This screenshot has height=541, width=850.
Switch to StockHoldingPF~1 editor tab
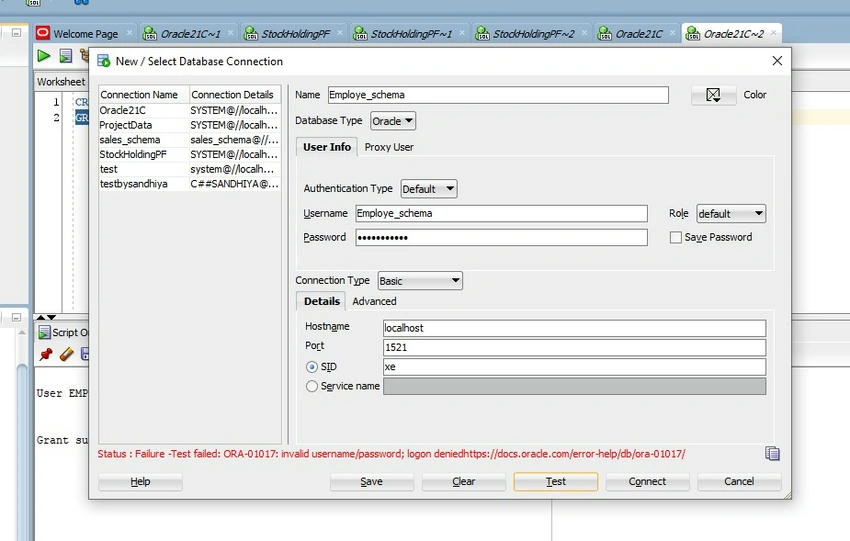coord(411,34)
